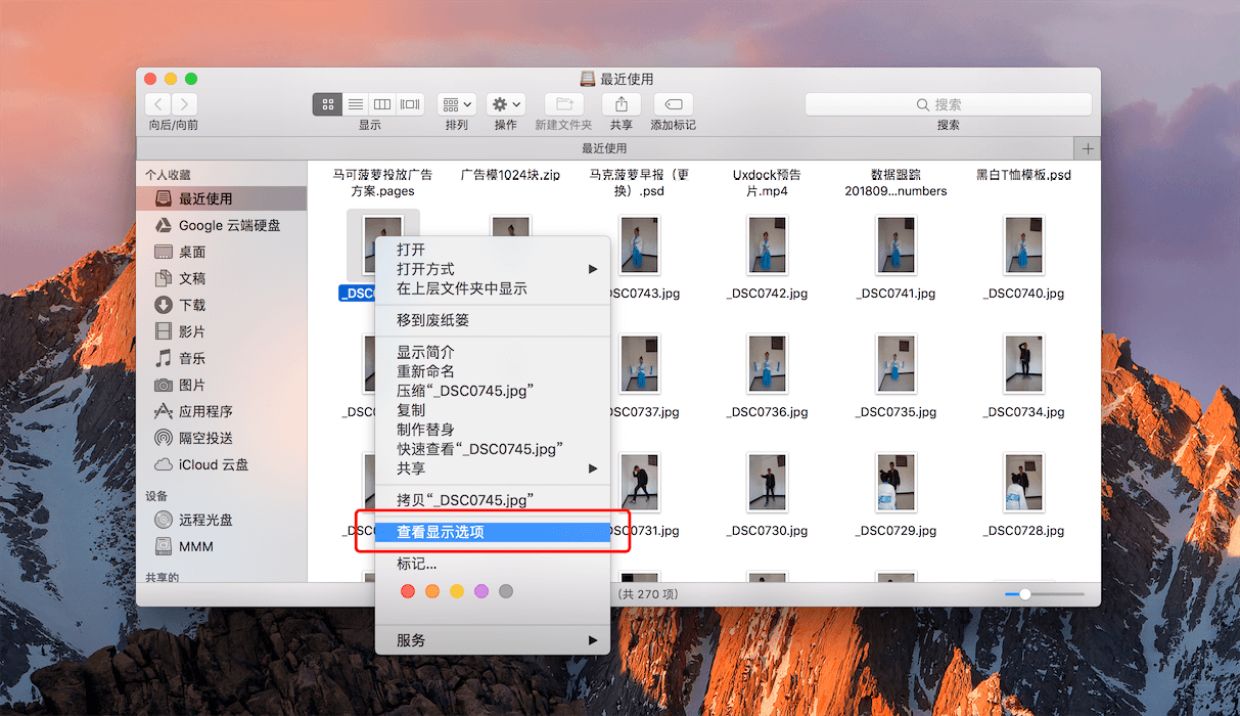Select the _DSC0729.jpg thumbnail

coord(896,482)
